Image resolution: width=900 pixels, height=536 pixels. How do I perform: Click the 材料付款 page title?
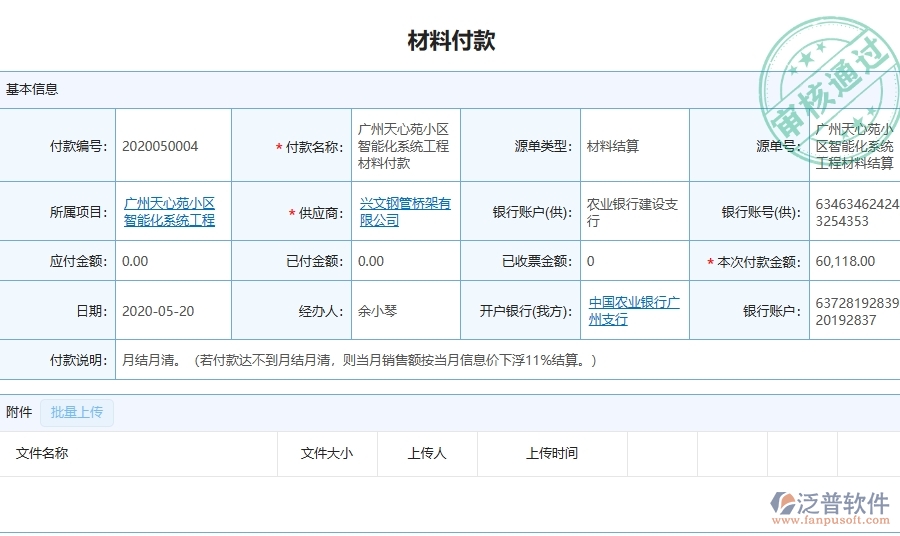pos(451,41)
